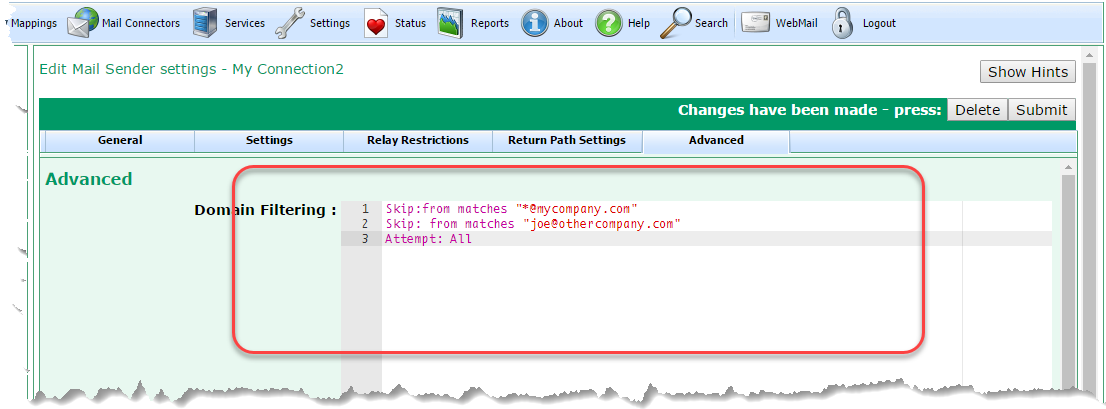The height and width of the screenshot is (409, 1106).
Task: Click the Settings wrench icon
Action: point(288,23)
